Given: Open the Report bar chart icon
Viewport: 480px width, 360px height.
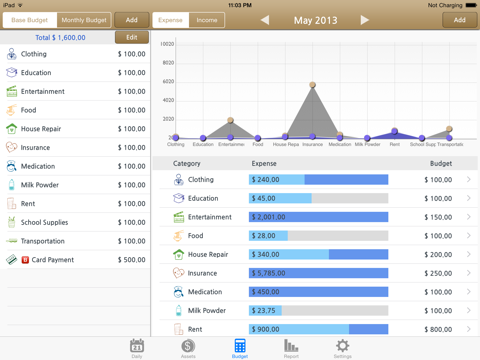Looking at the screenshot, I should click(291, 345).
